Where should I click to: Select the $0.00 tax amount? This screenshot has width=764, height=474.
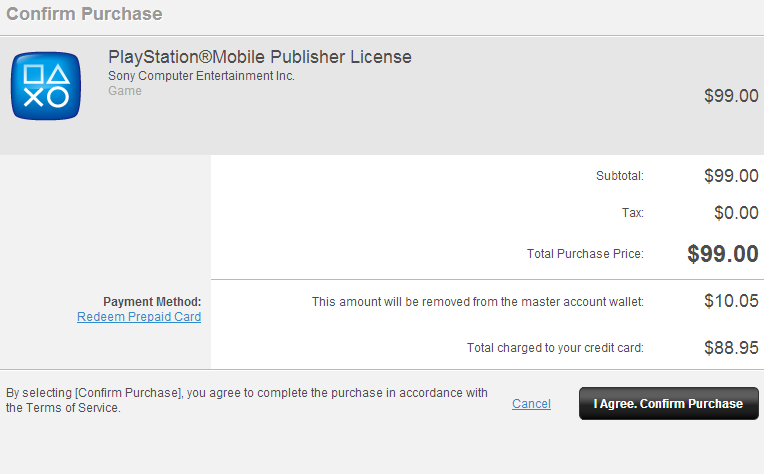coord(736,212)
